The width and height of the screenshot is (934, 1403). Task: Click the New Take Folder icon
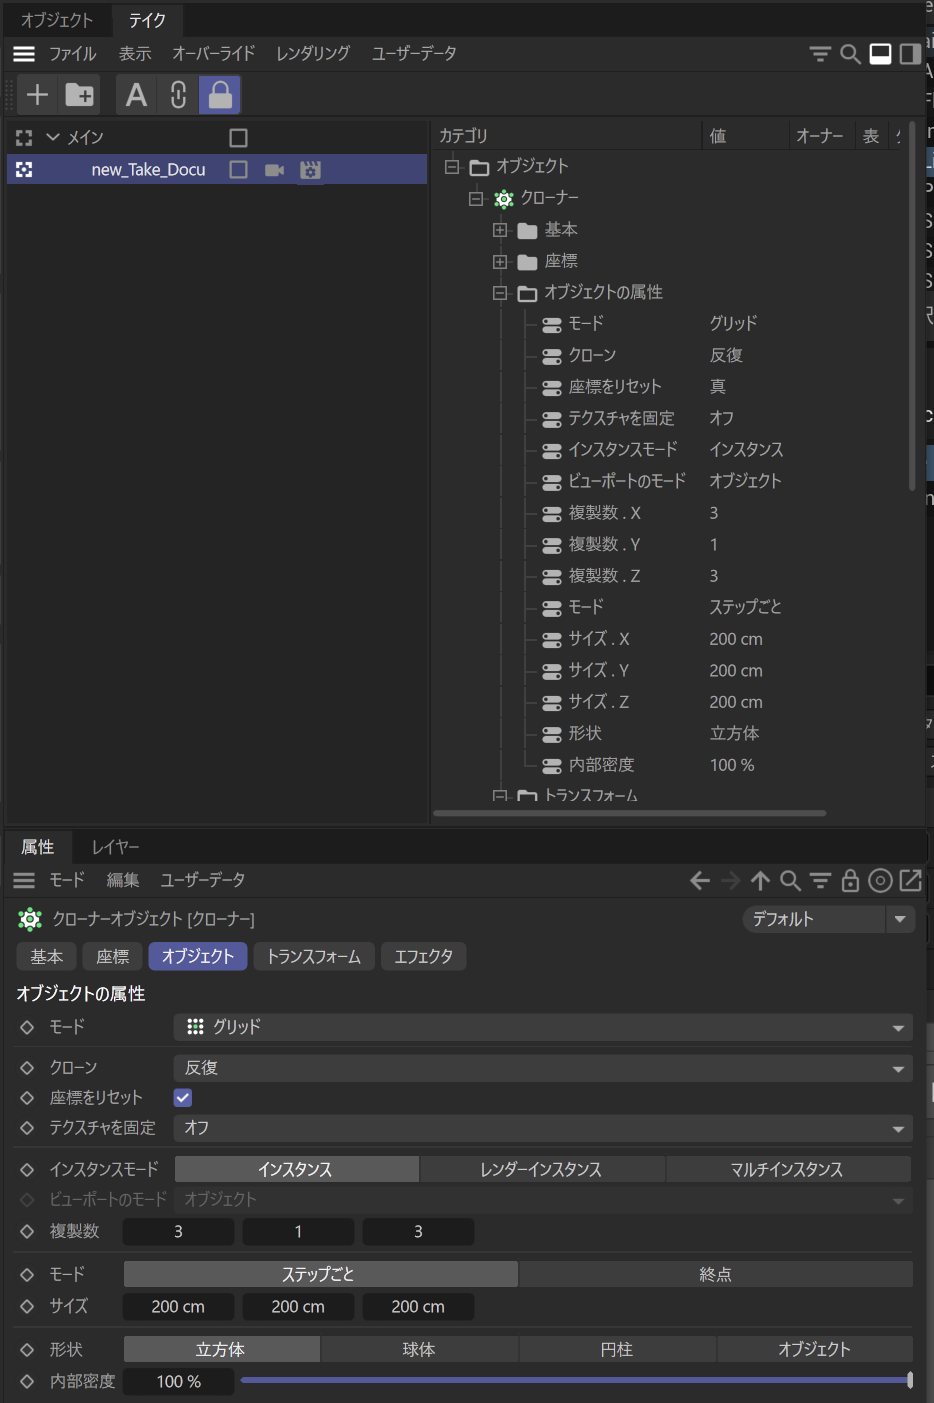(x=80, y=95)
